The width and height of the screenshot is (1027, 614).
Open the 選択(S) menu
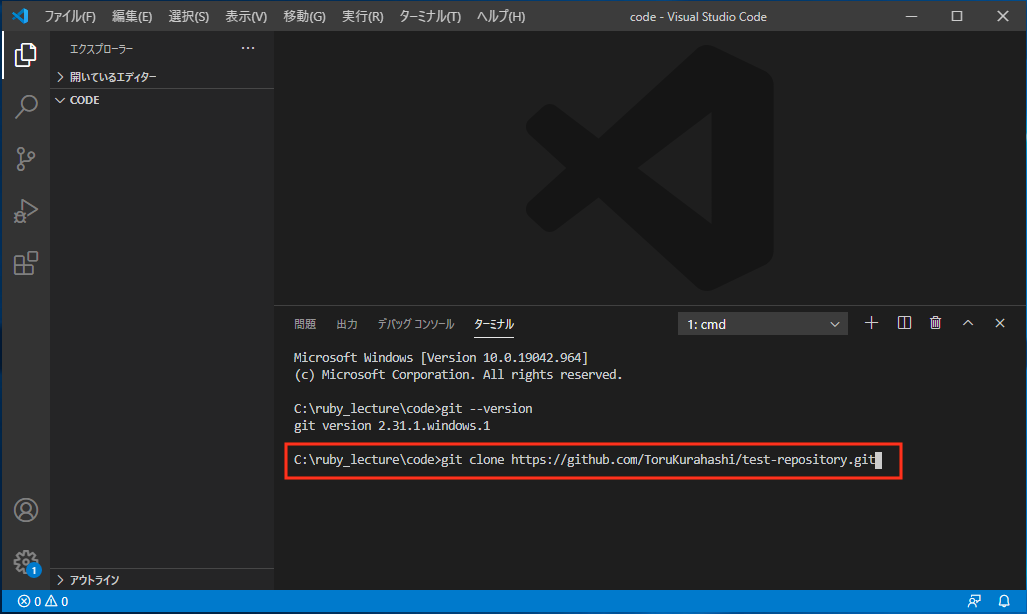(x=189, y=16)
